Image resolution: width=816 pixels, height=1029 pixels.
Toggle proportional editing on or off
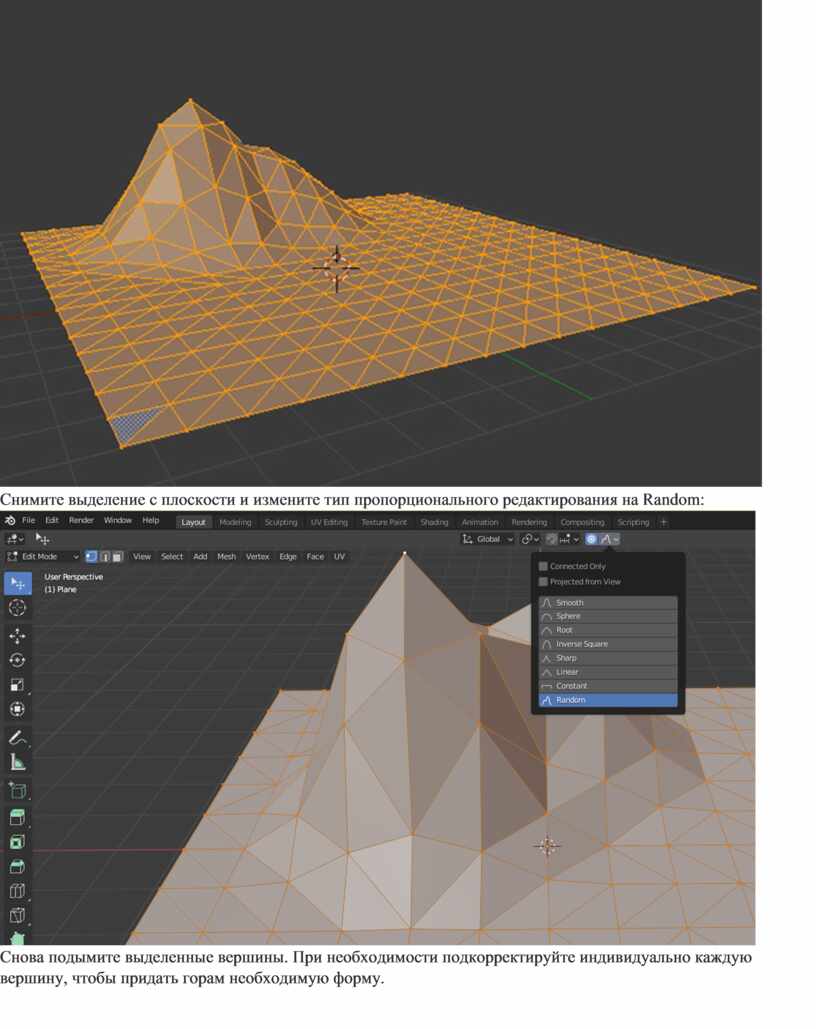[591, 539]
